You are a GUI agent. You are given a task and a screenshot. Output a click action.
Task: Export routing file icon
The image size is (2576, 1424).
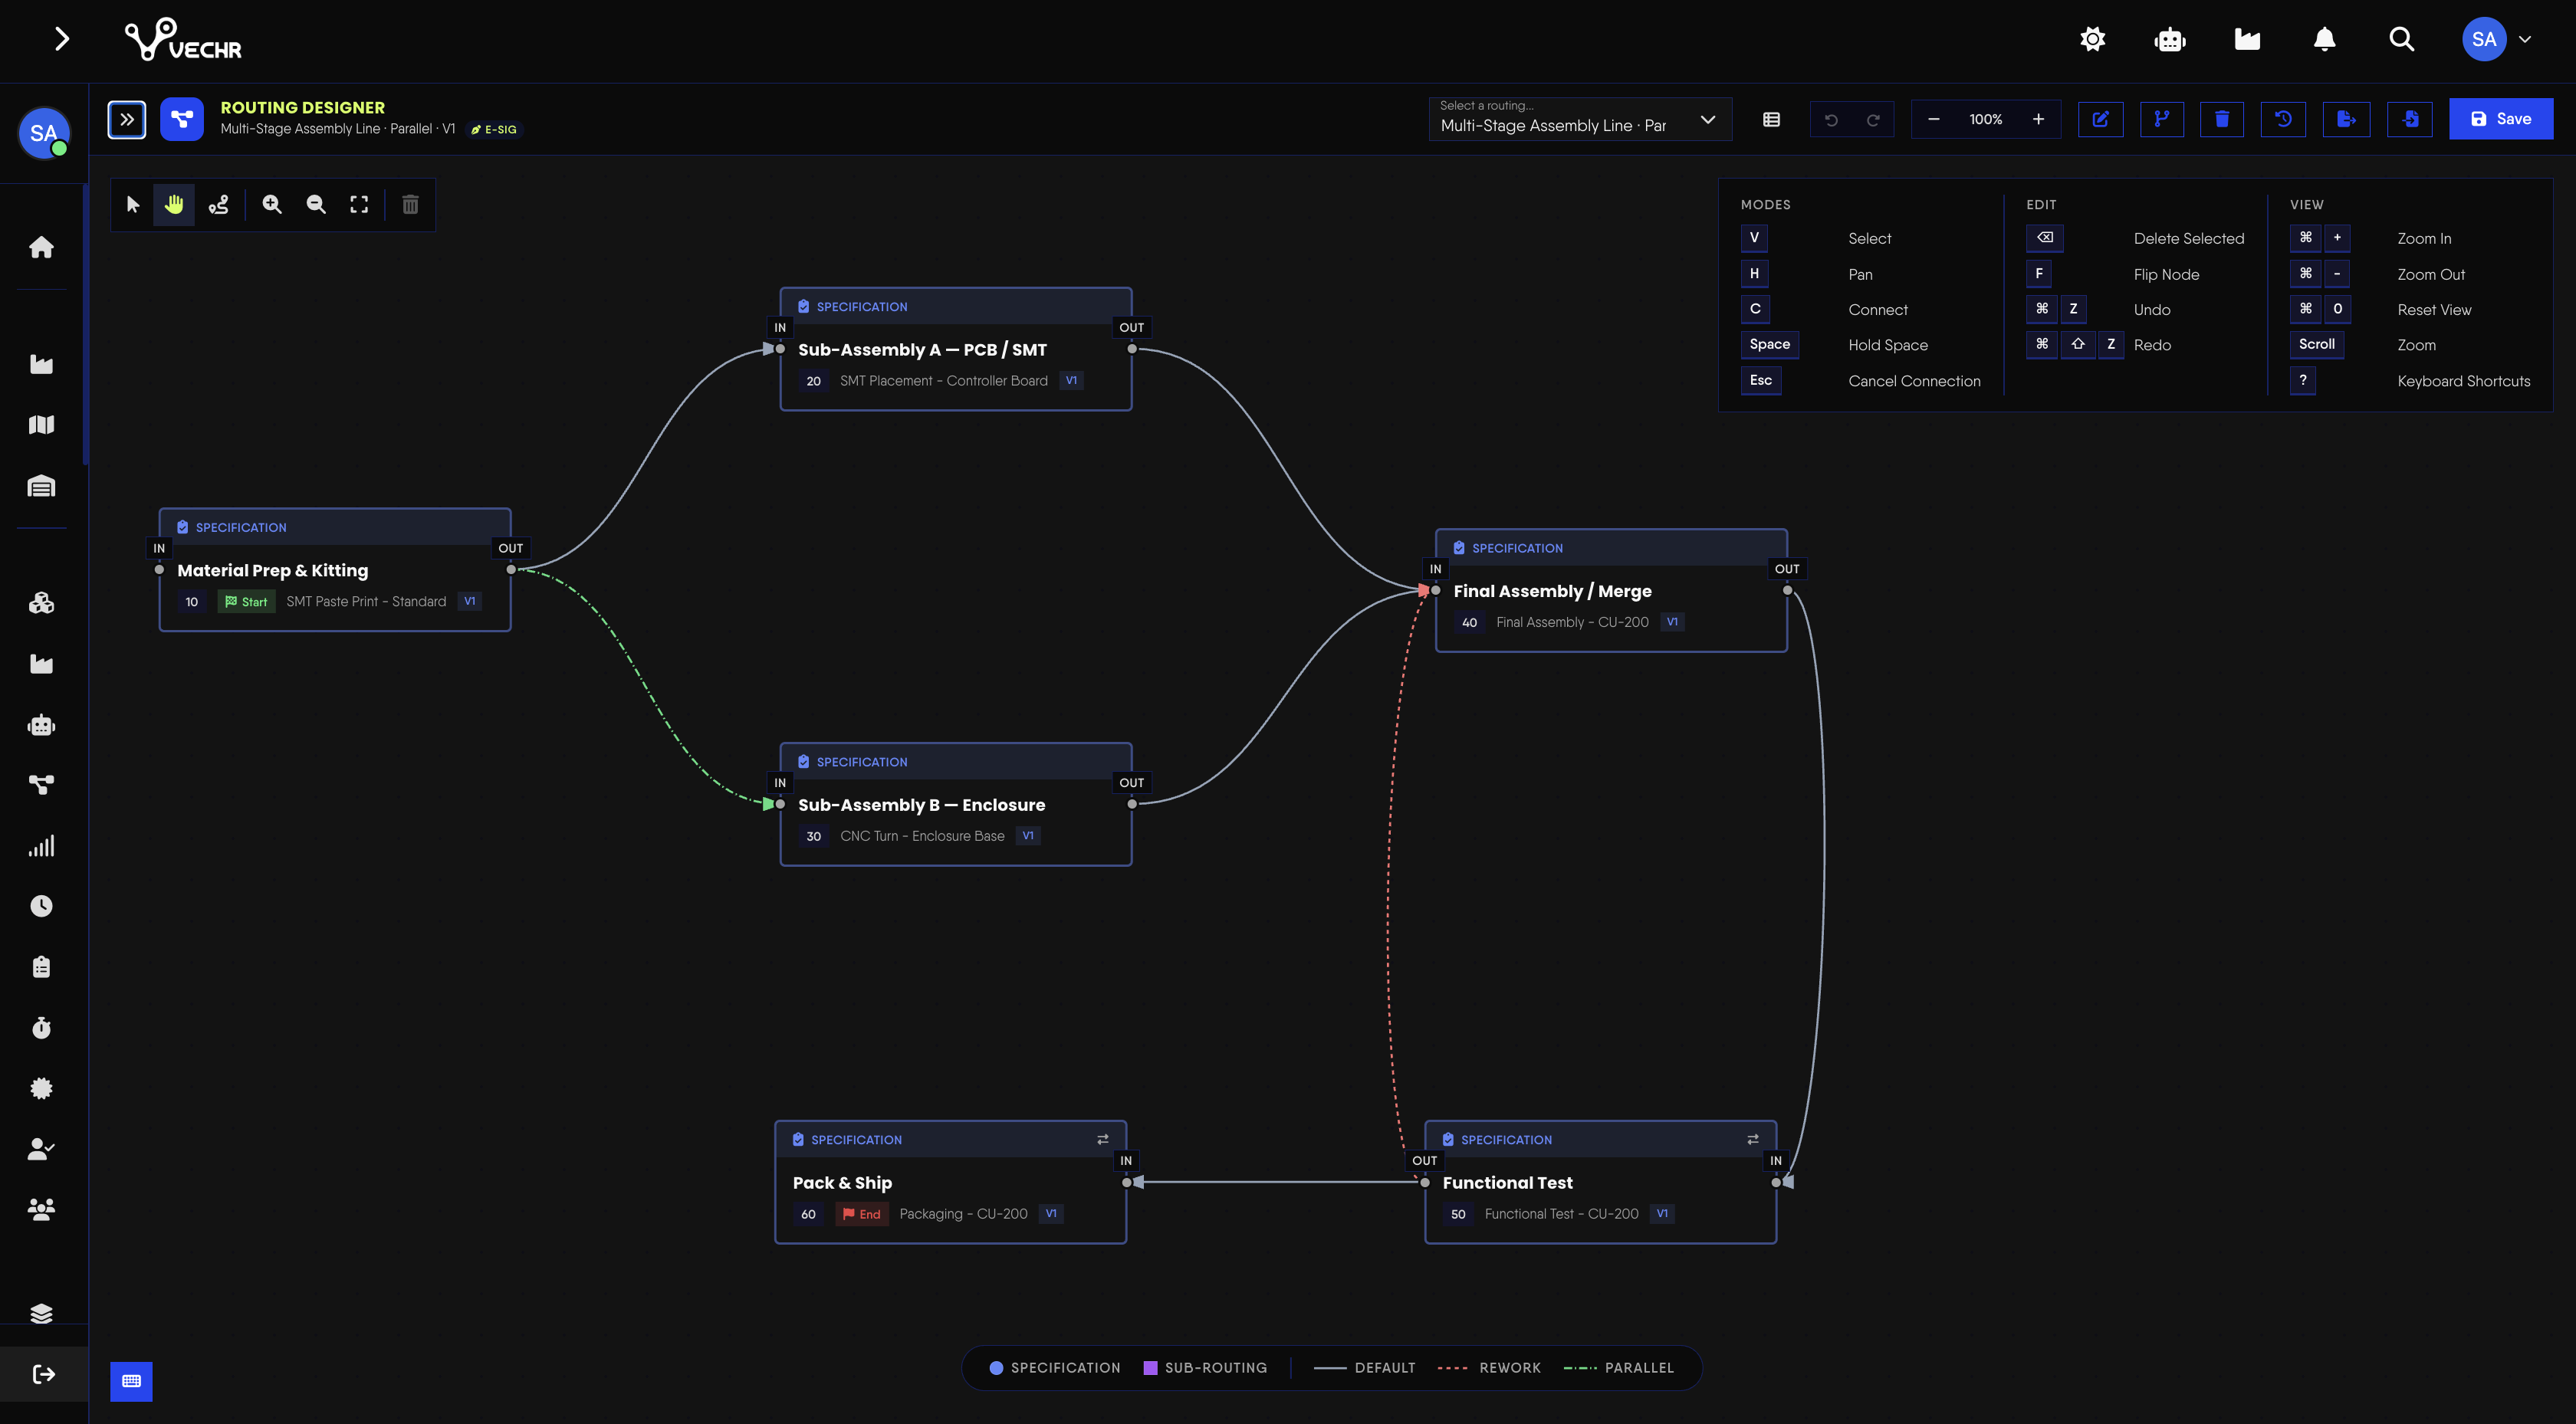pyautogui.click(x=2346, y=119)
